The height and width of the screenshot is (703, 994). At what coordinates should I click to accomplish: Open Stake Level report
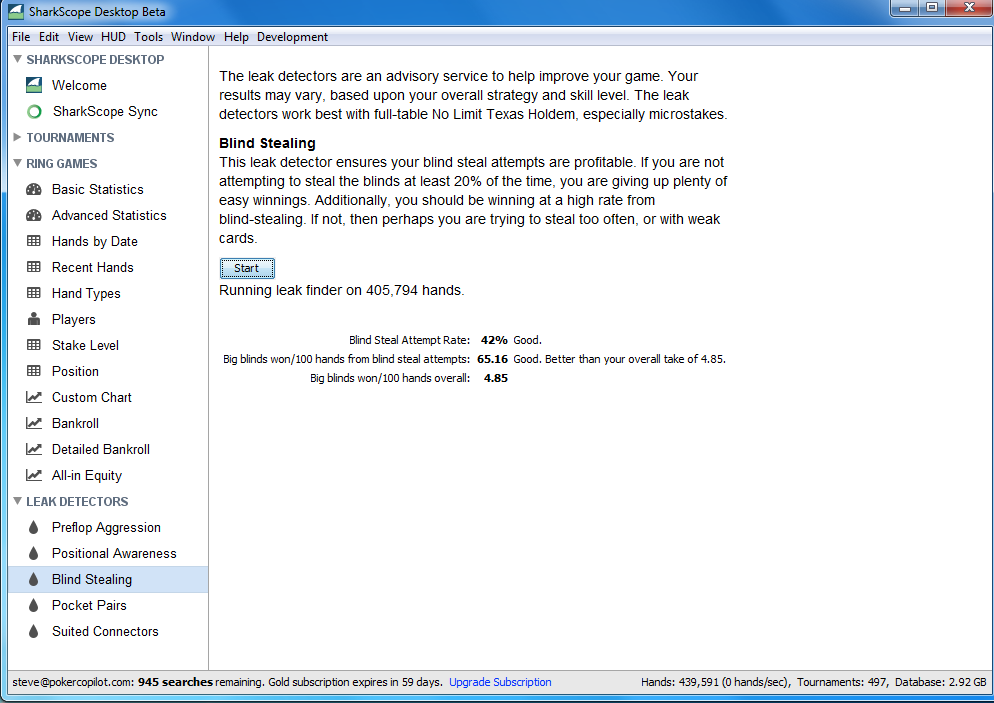tap(85, 345)
